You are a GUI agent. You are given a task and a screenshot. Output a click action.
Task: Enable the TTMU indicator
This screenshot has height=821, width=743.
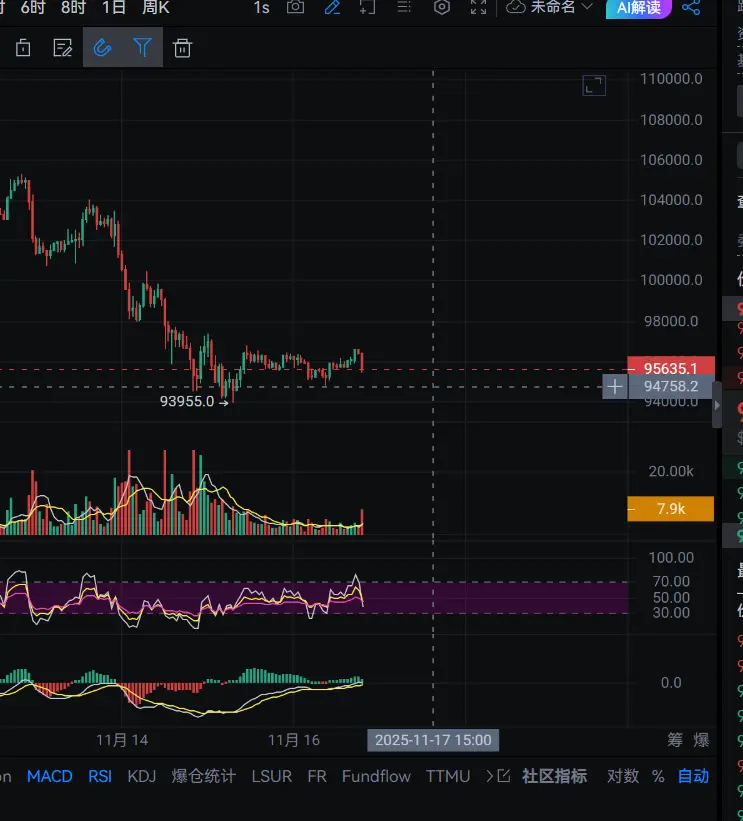click(448, 776)
